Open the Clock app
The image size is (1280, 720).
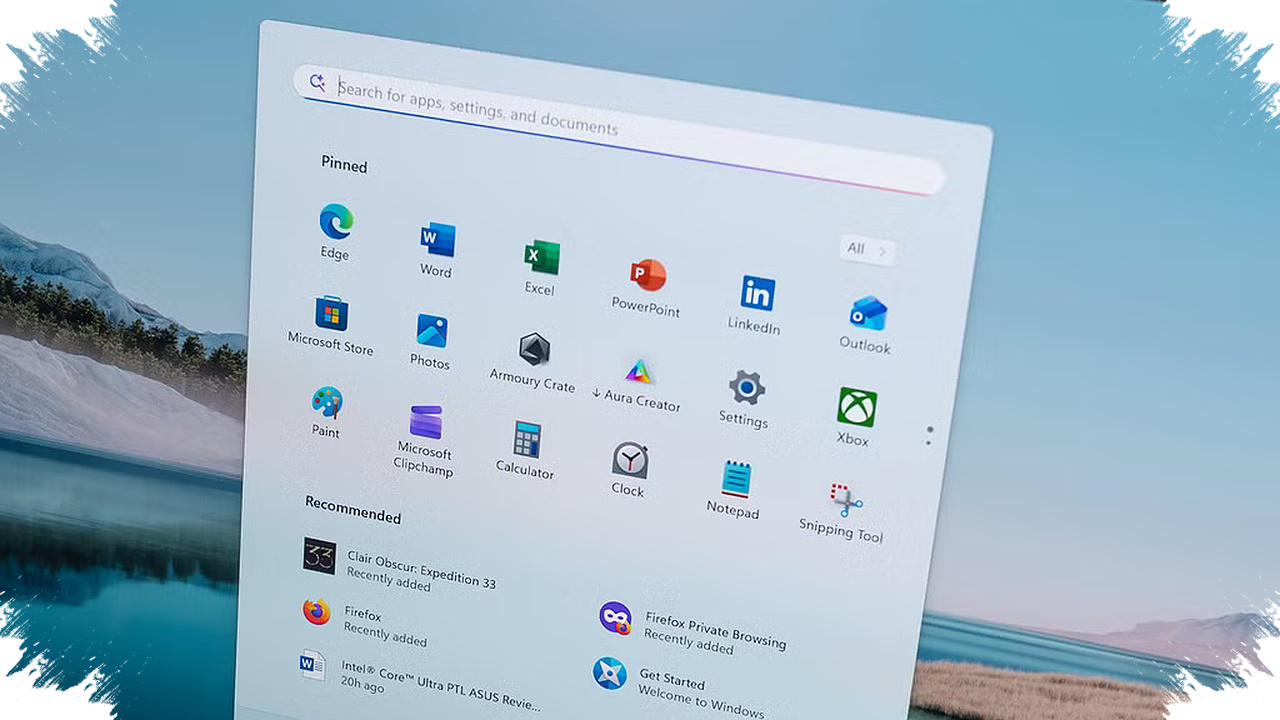pyautogui.click(x=630, y=460)
